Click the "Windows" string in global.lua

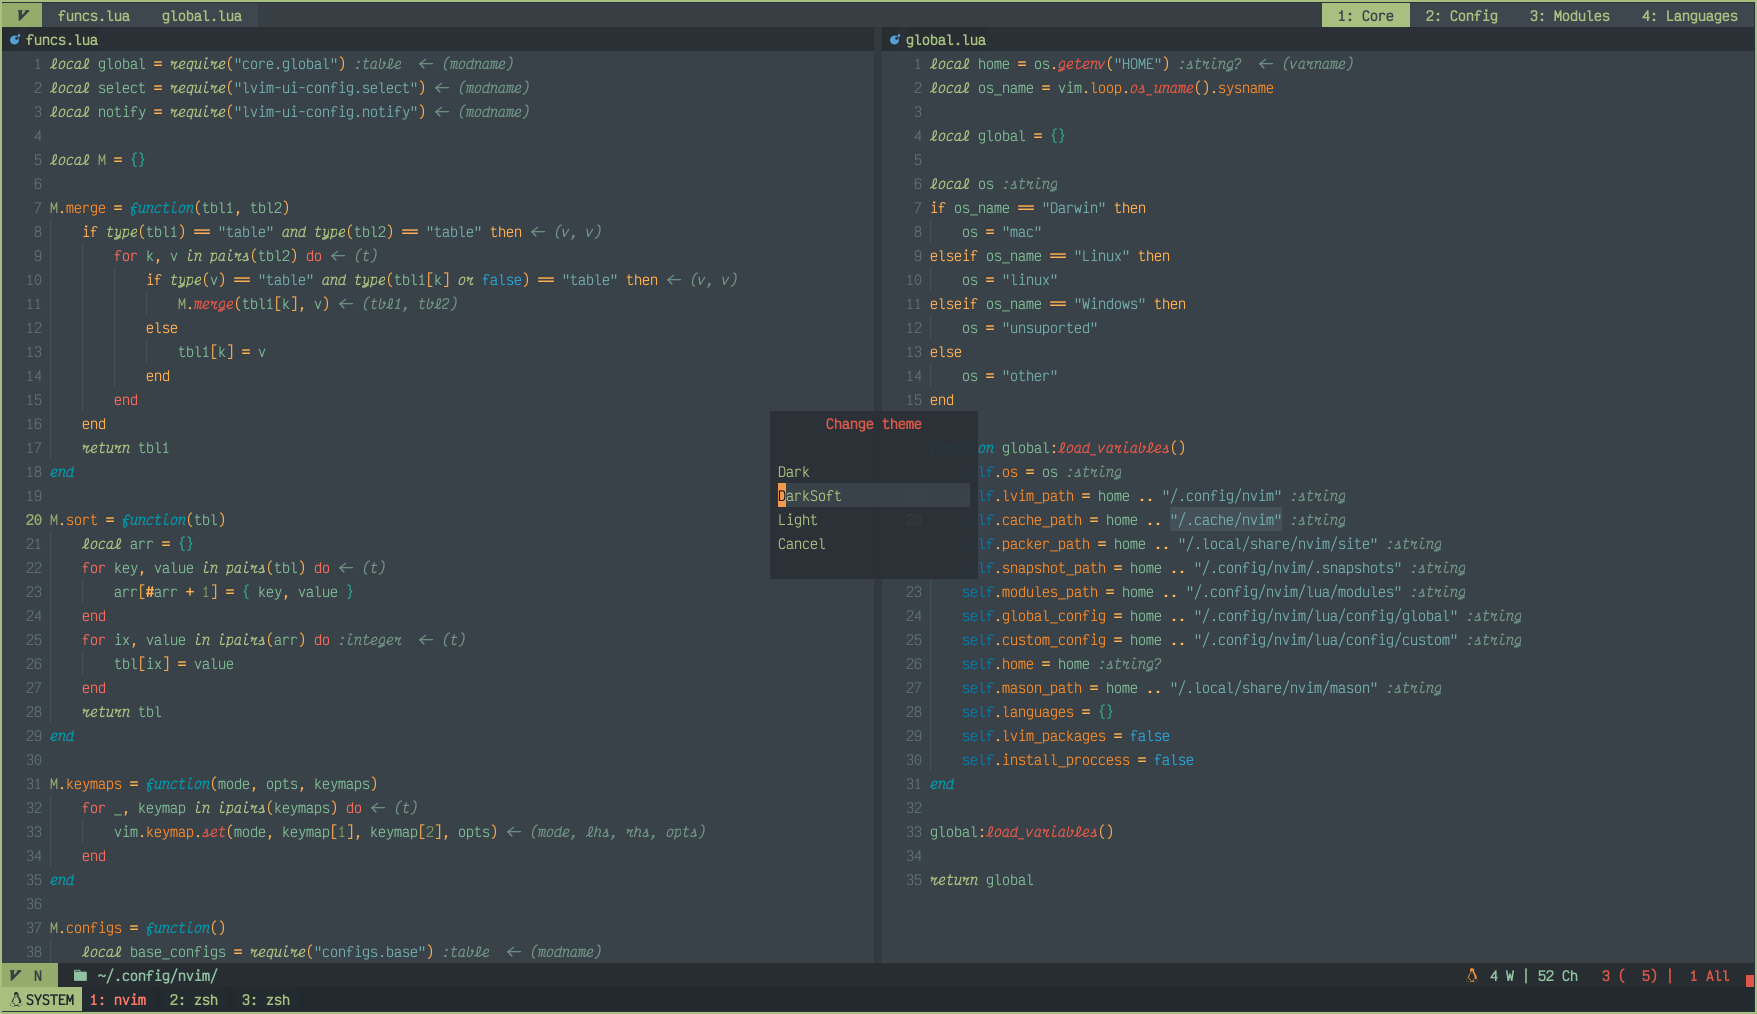[x=1110, y=304]
